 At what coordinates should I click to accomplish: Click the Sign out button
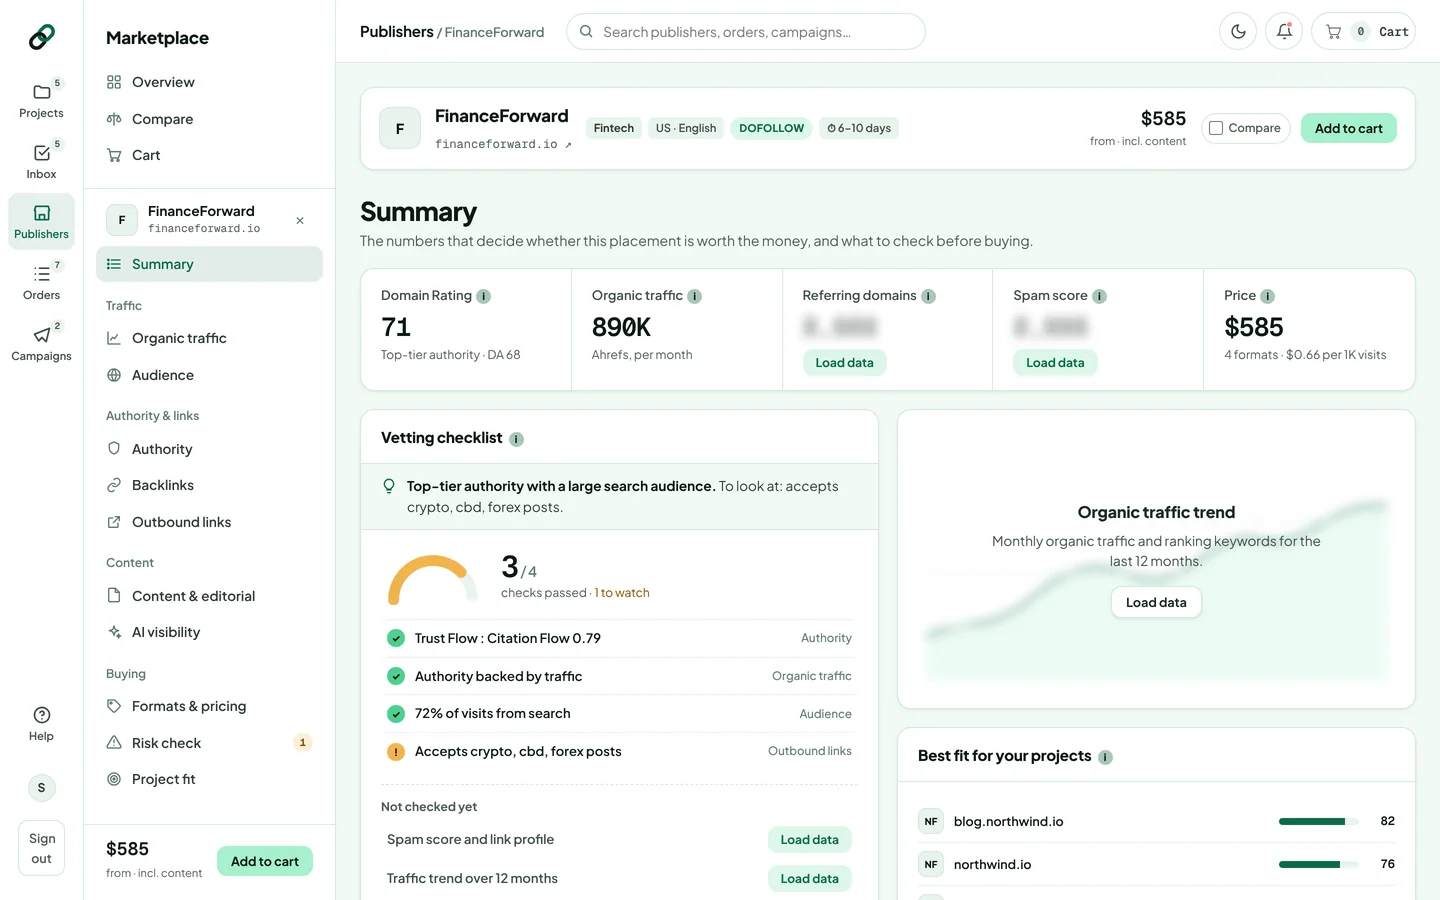41,848
